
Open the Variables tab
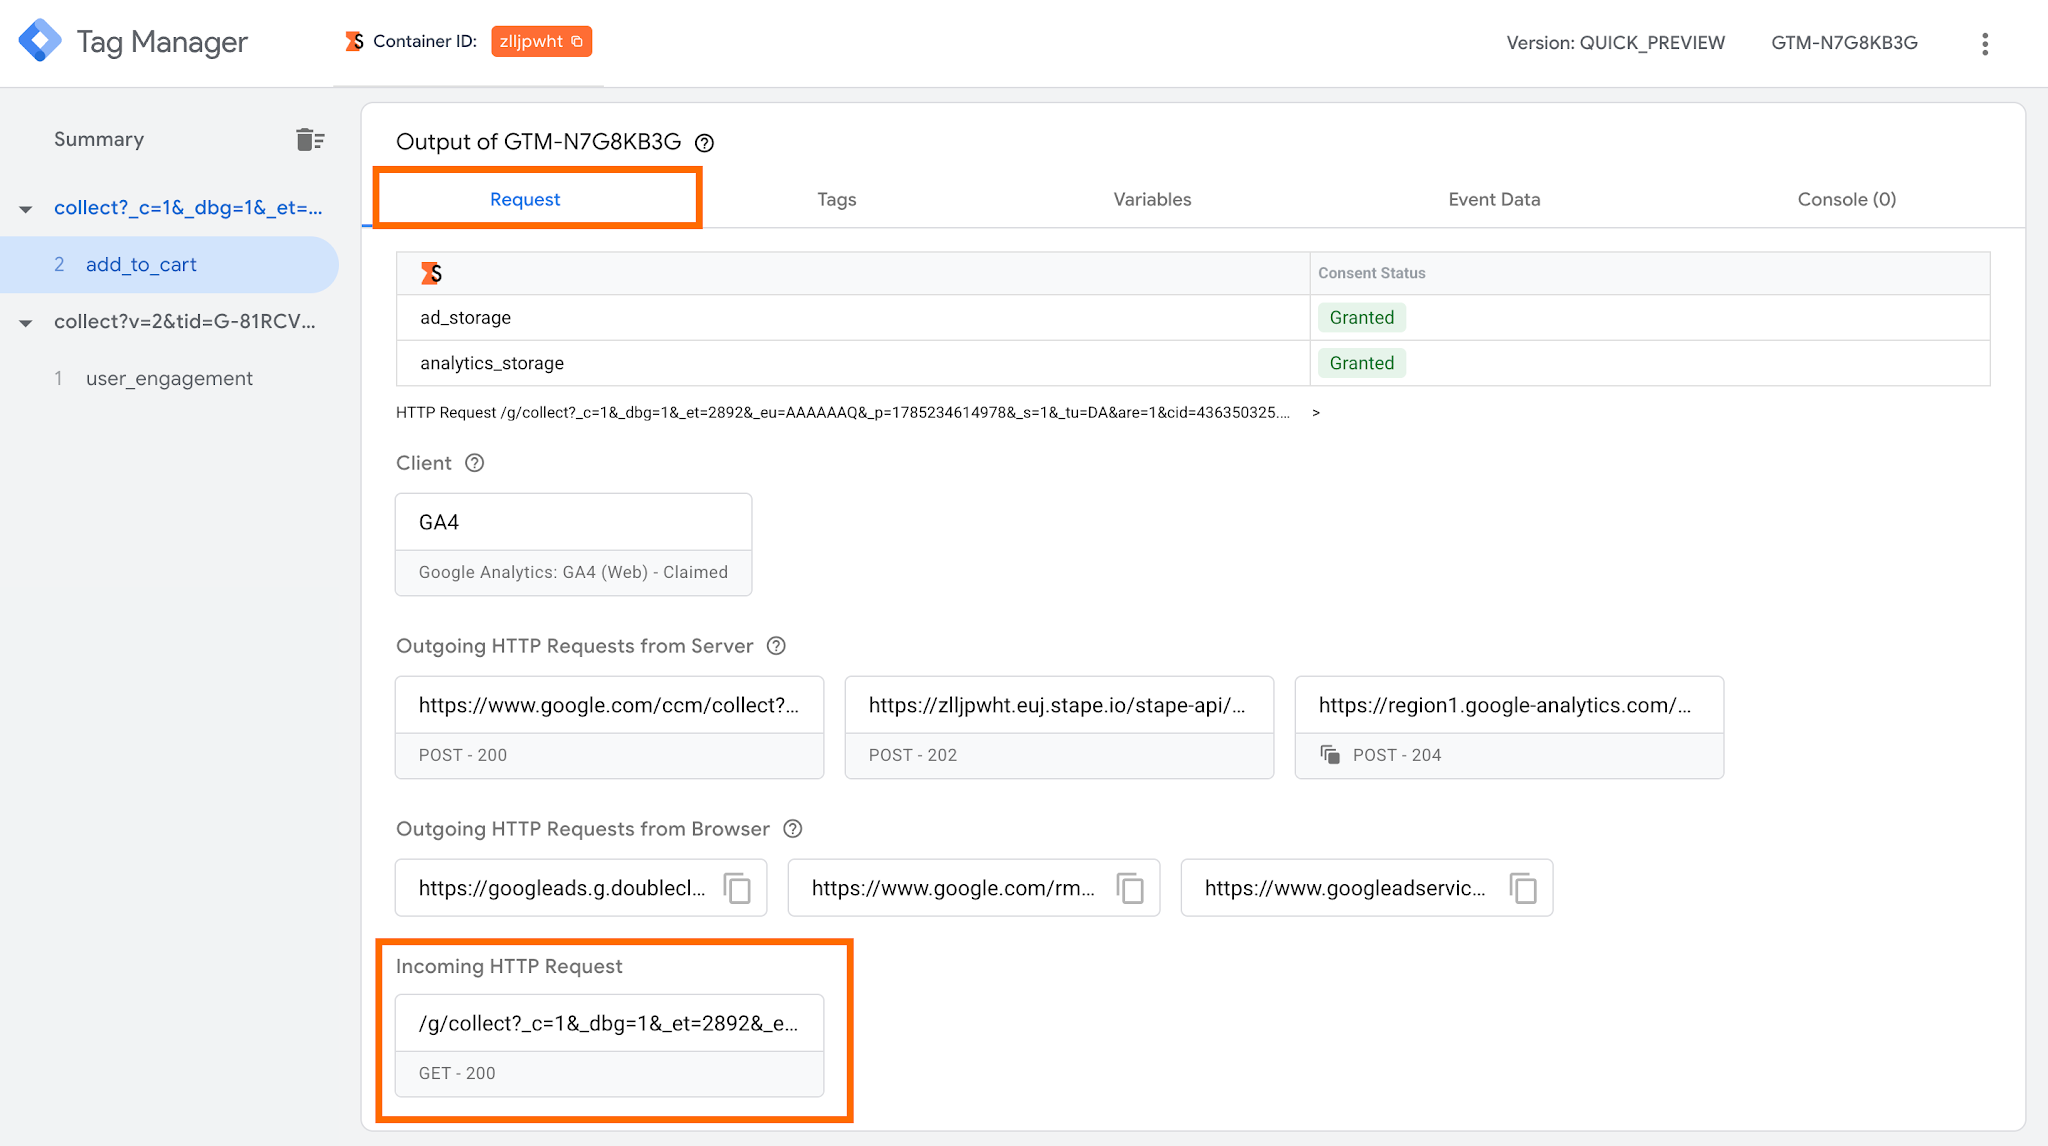coord(1152,199)
